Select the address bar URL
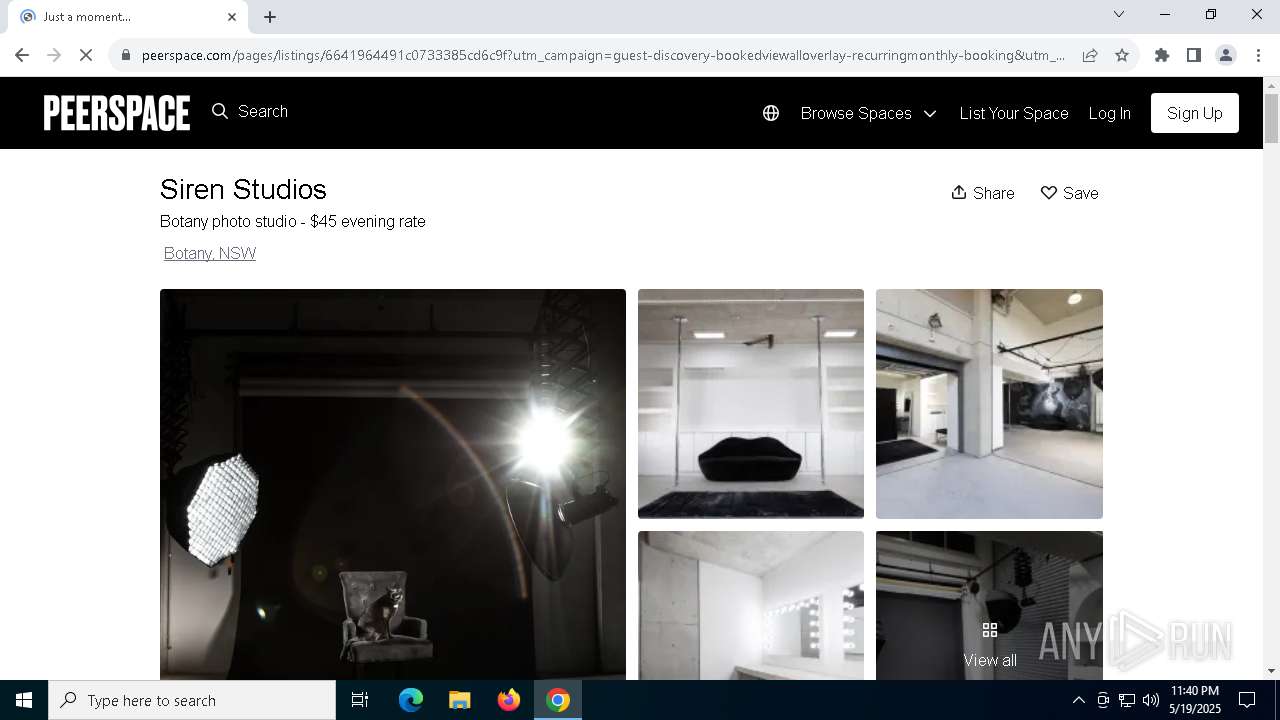The width and height of the screenshot is (1280, 720). click(x=603, y=55)
